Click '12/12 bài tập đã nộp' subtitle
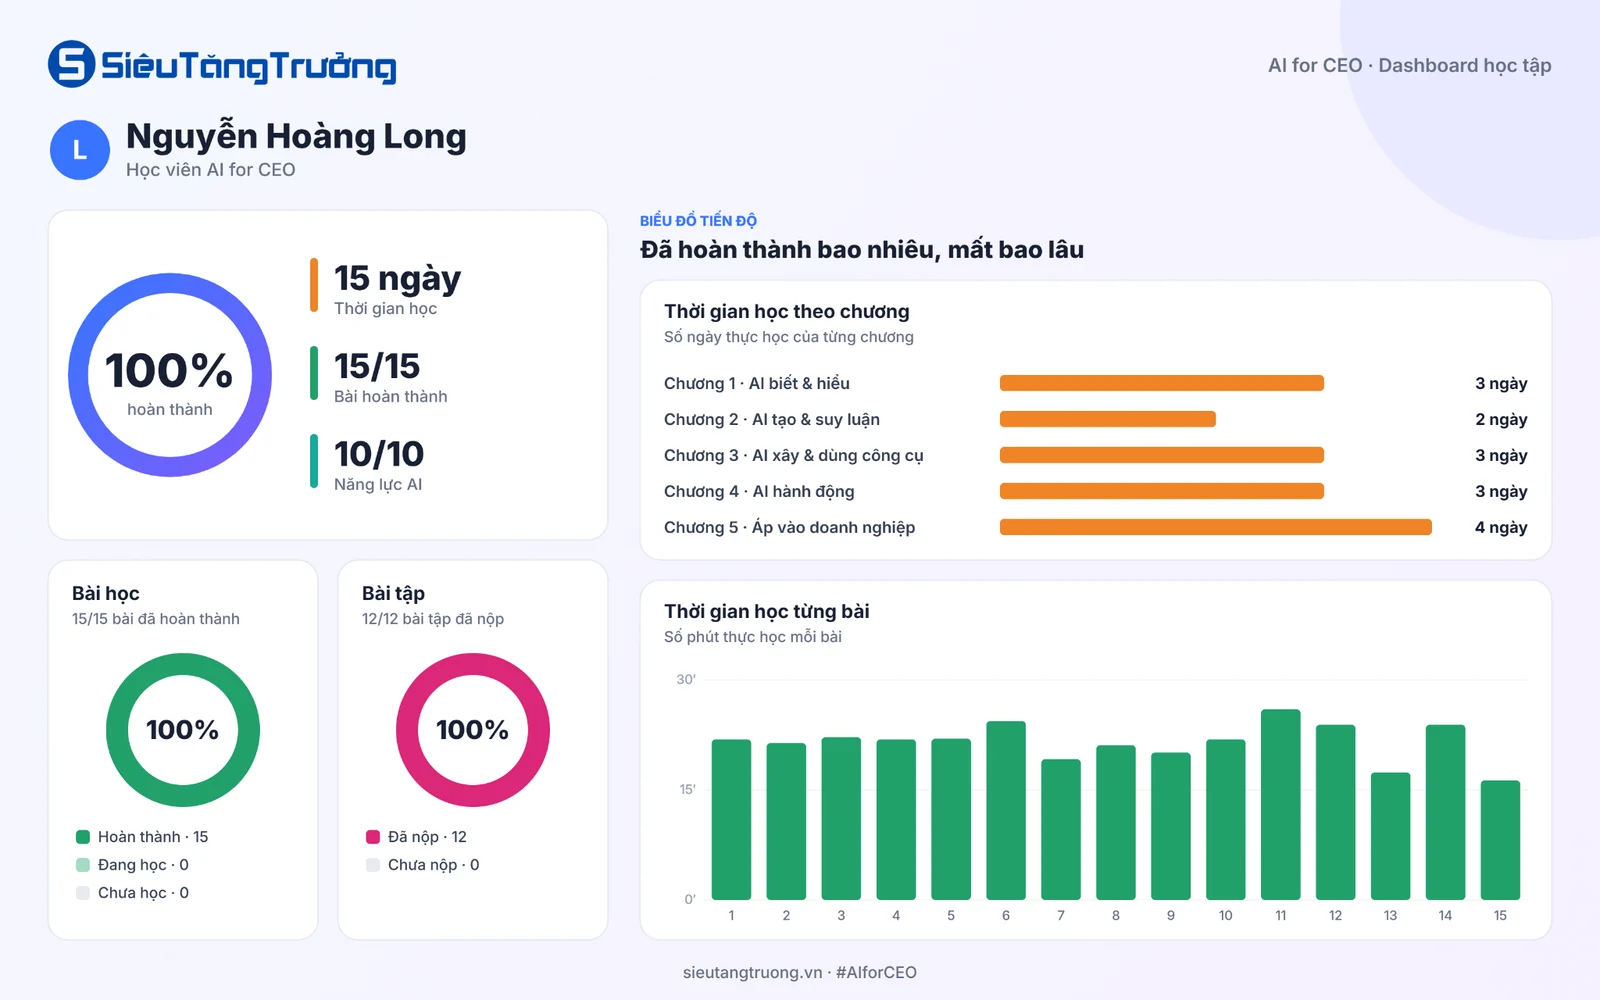 433,619
